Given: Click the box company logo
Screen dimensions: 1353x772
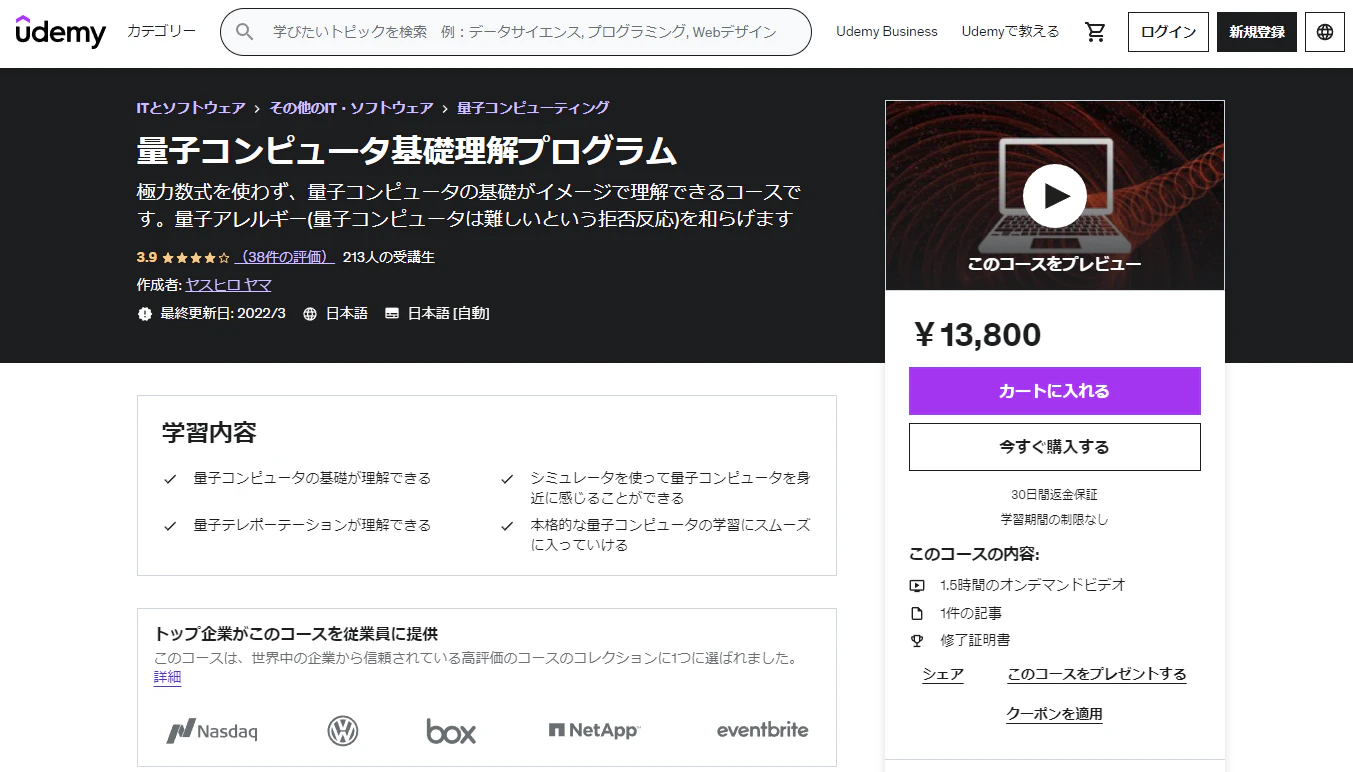Looking at the screenshot, I should (451, 731).
